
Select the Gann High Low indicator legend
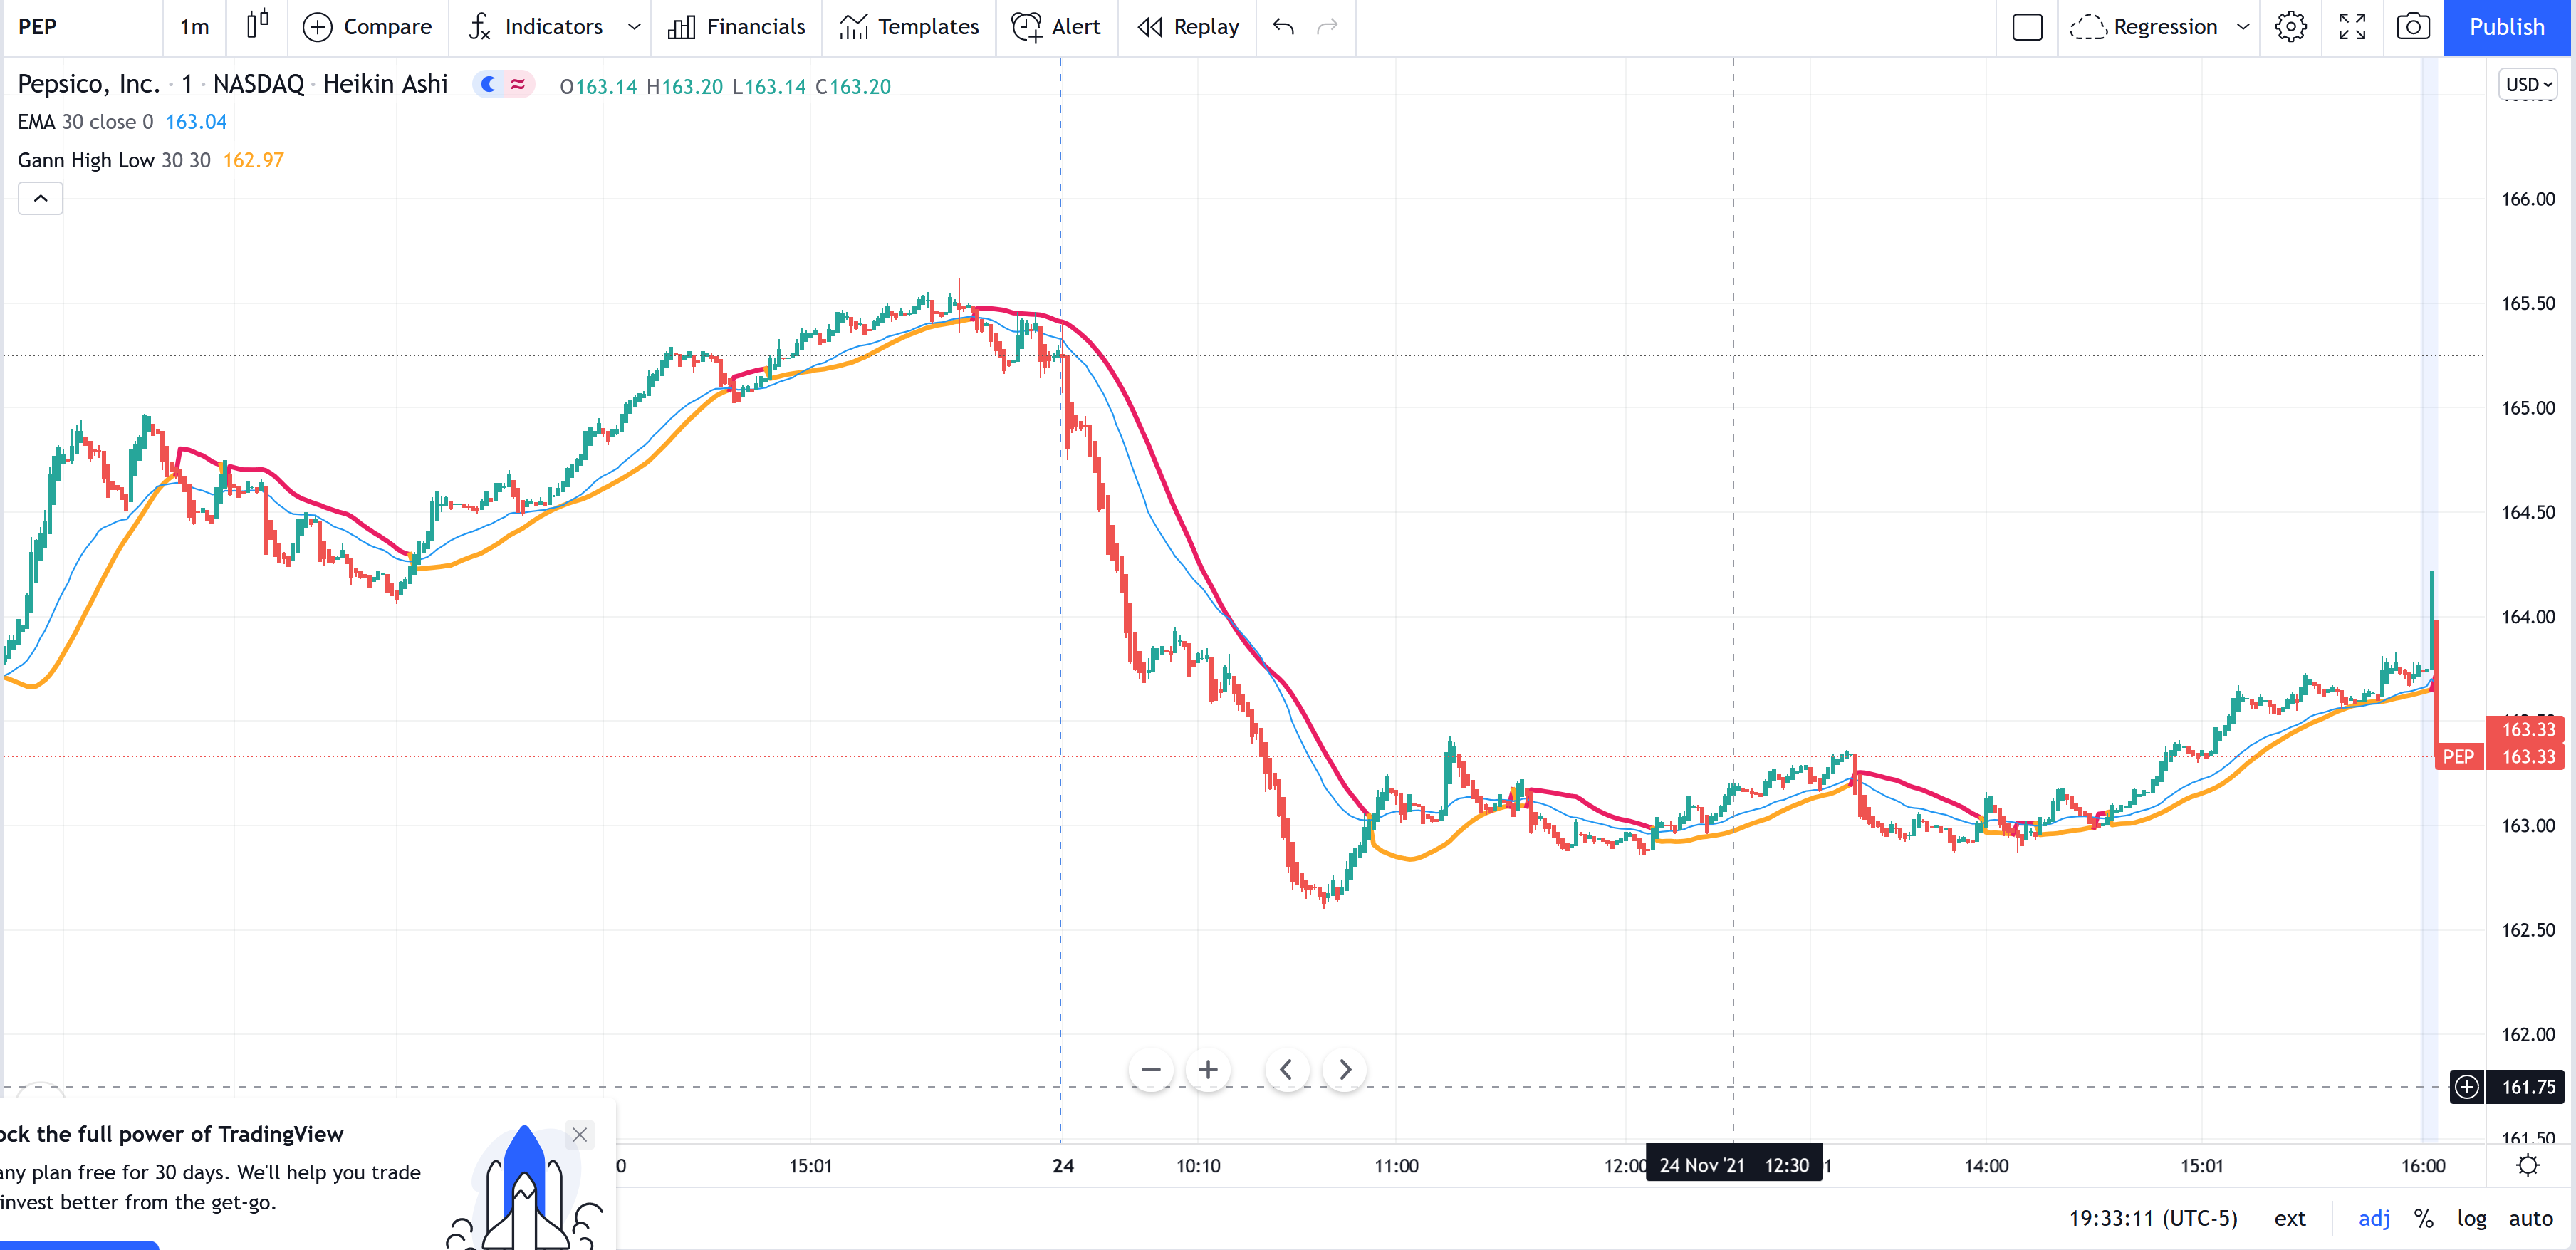tap(150, 160)
